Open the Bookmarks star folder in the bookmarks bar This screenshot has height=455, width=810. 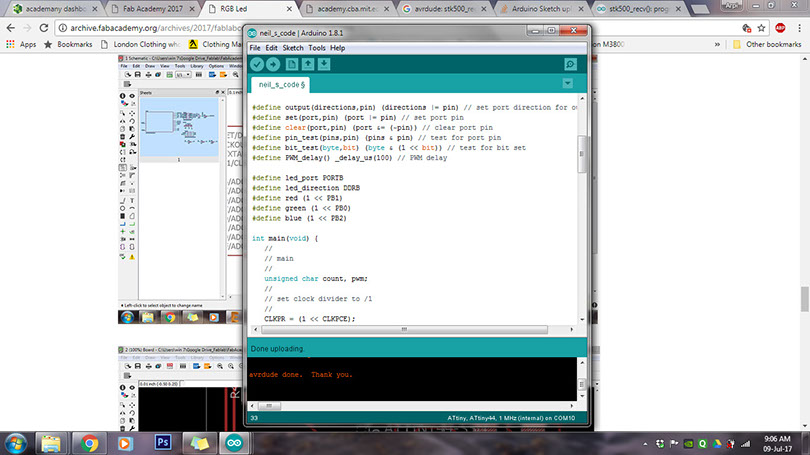click(68, 44)
